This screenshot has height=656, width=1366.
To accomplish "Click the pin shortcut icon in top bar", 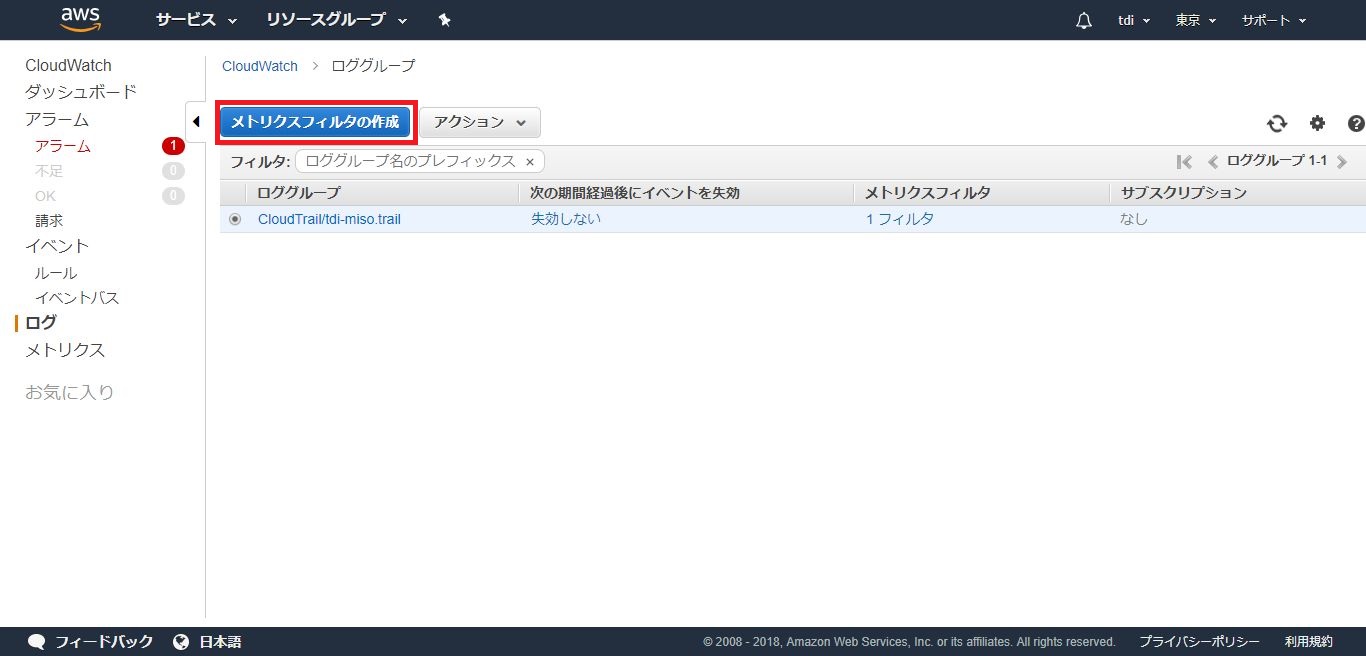I will [445, 20].
